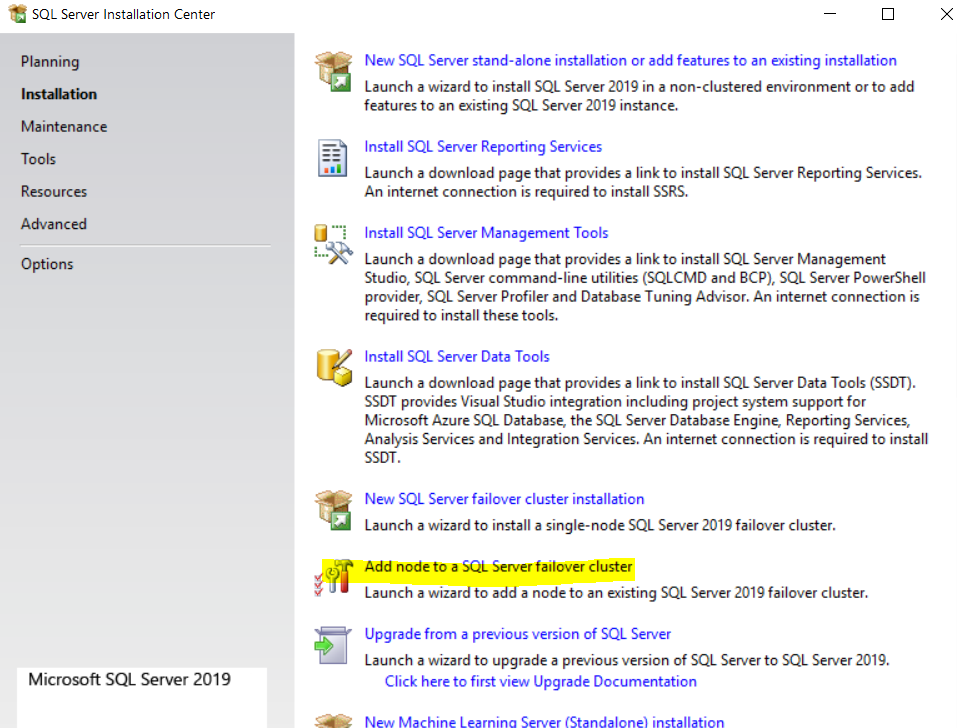Open the Maintenance section
Viewport: 957px width, 728px height.
64,126
